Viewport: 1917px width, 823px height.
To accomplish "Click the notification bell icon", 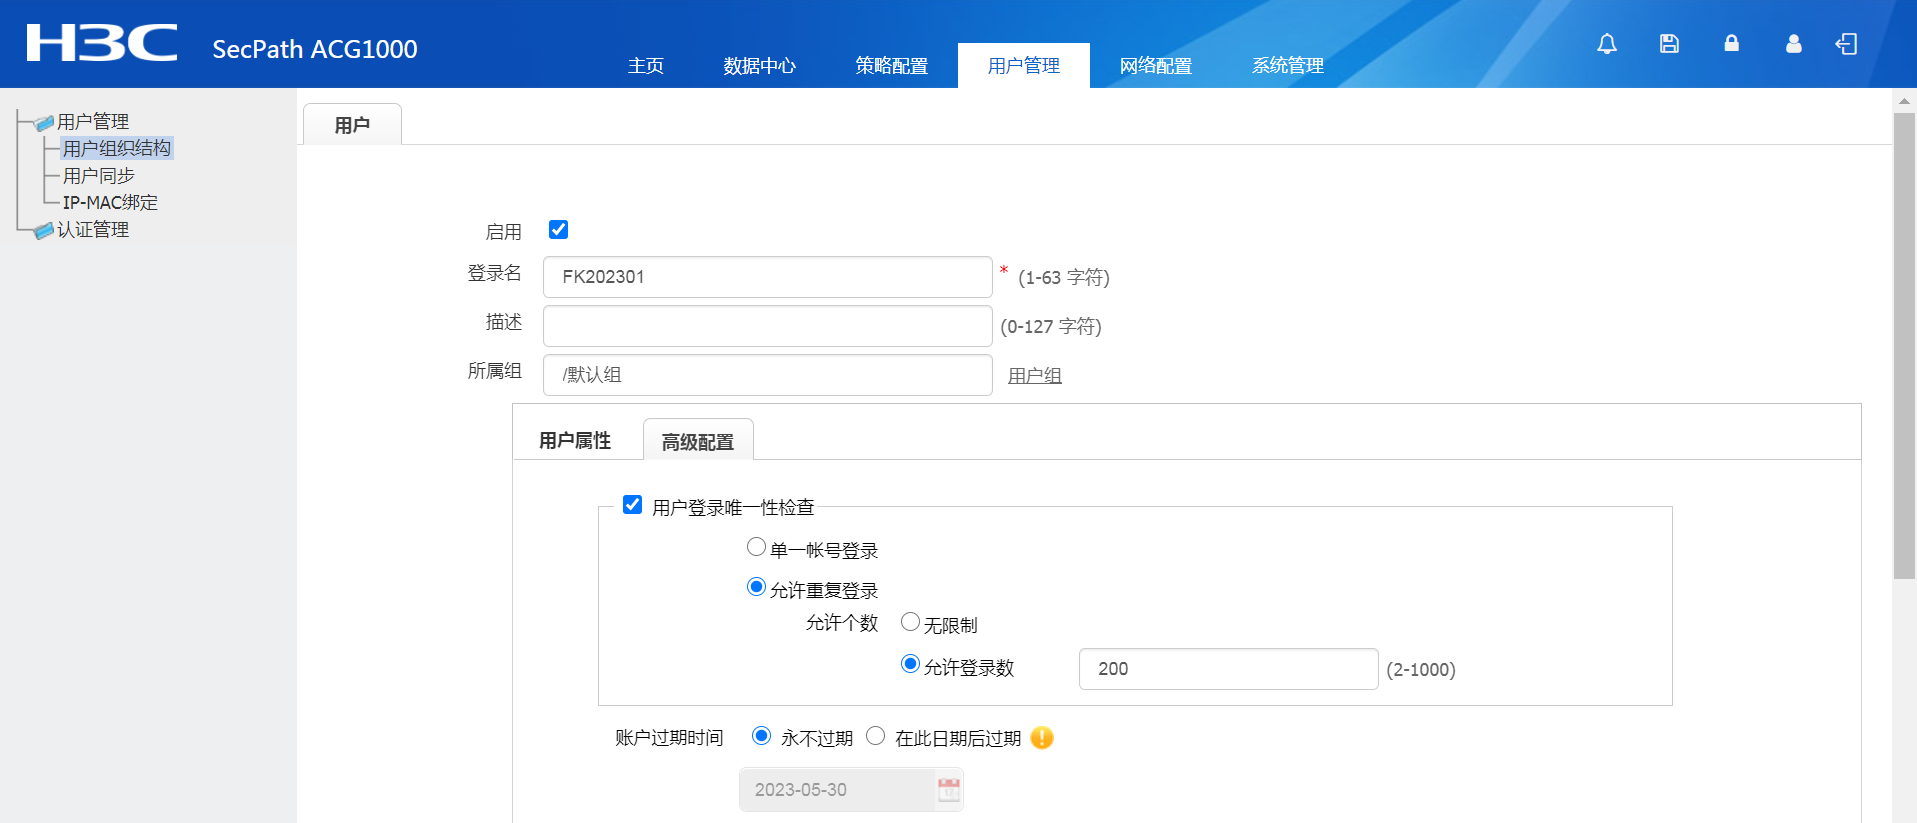I will (1607, 44).
